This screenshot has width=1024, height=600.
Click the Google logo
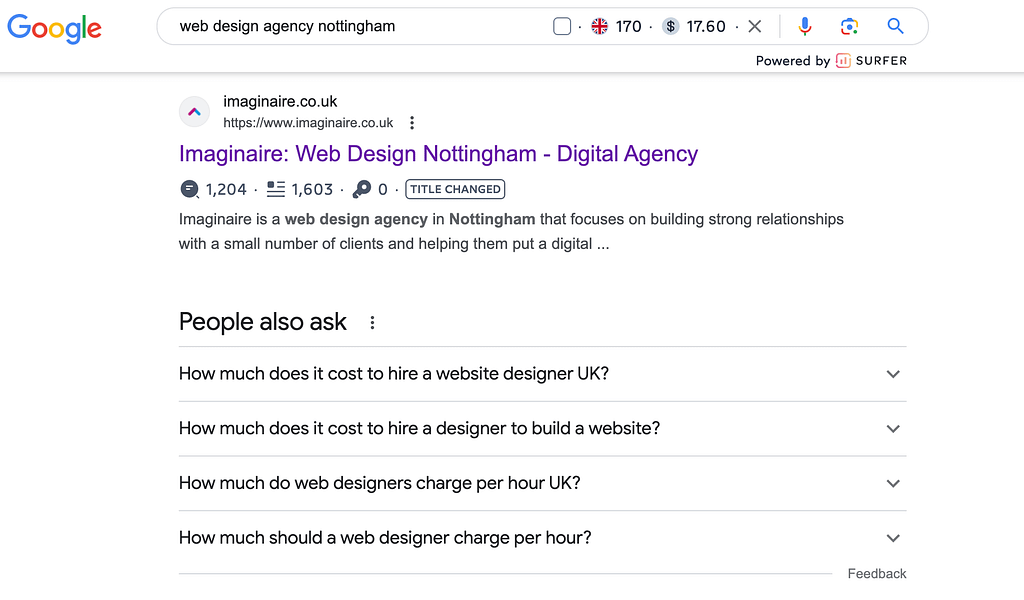coord(54,28)
